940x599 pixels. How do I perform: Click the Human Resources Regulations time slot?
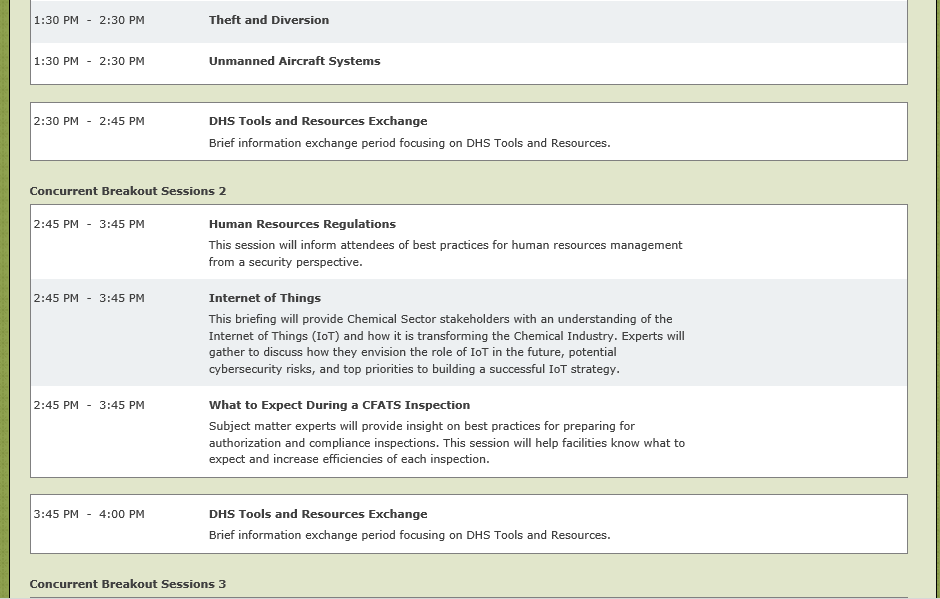tap(89, 224)
